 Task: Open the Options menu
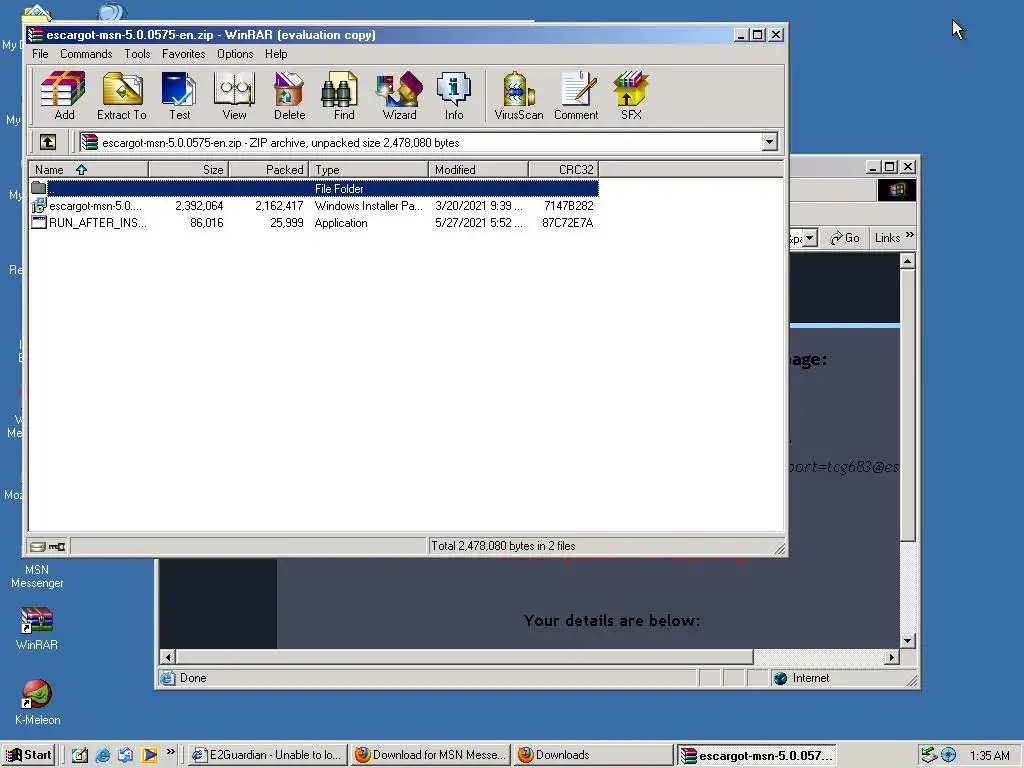tap(235, 54)
